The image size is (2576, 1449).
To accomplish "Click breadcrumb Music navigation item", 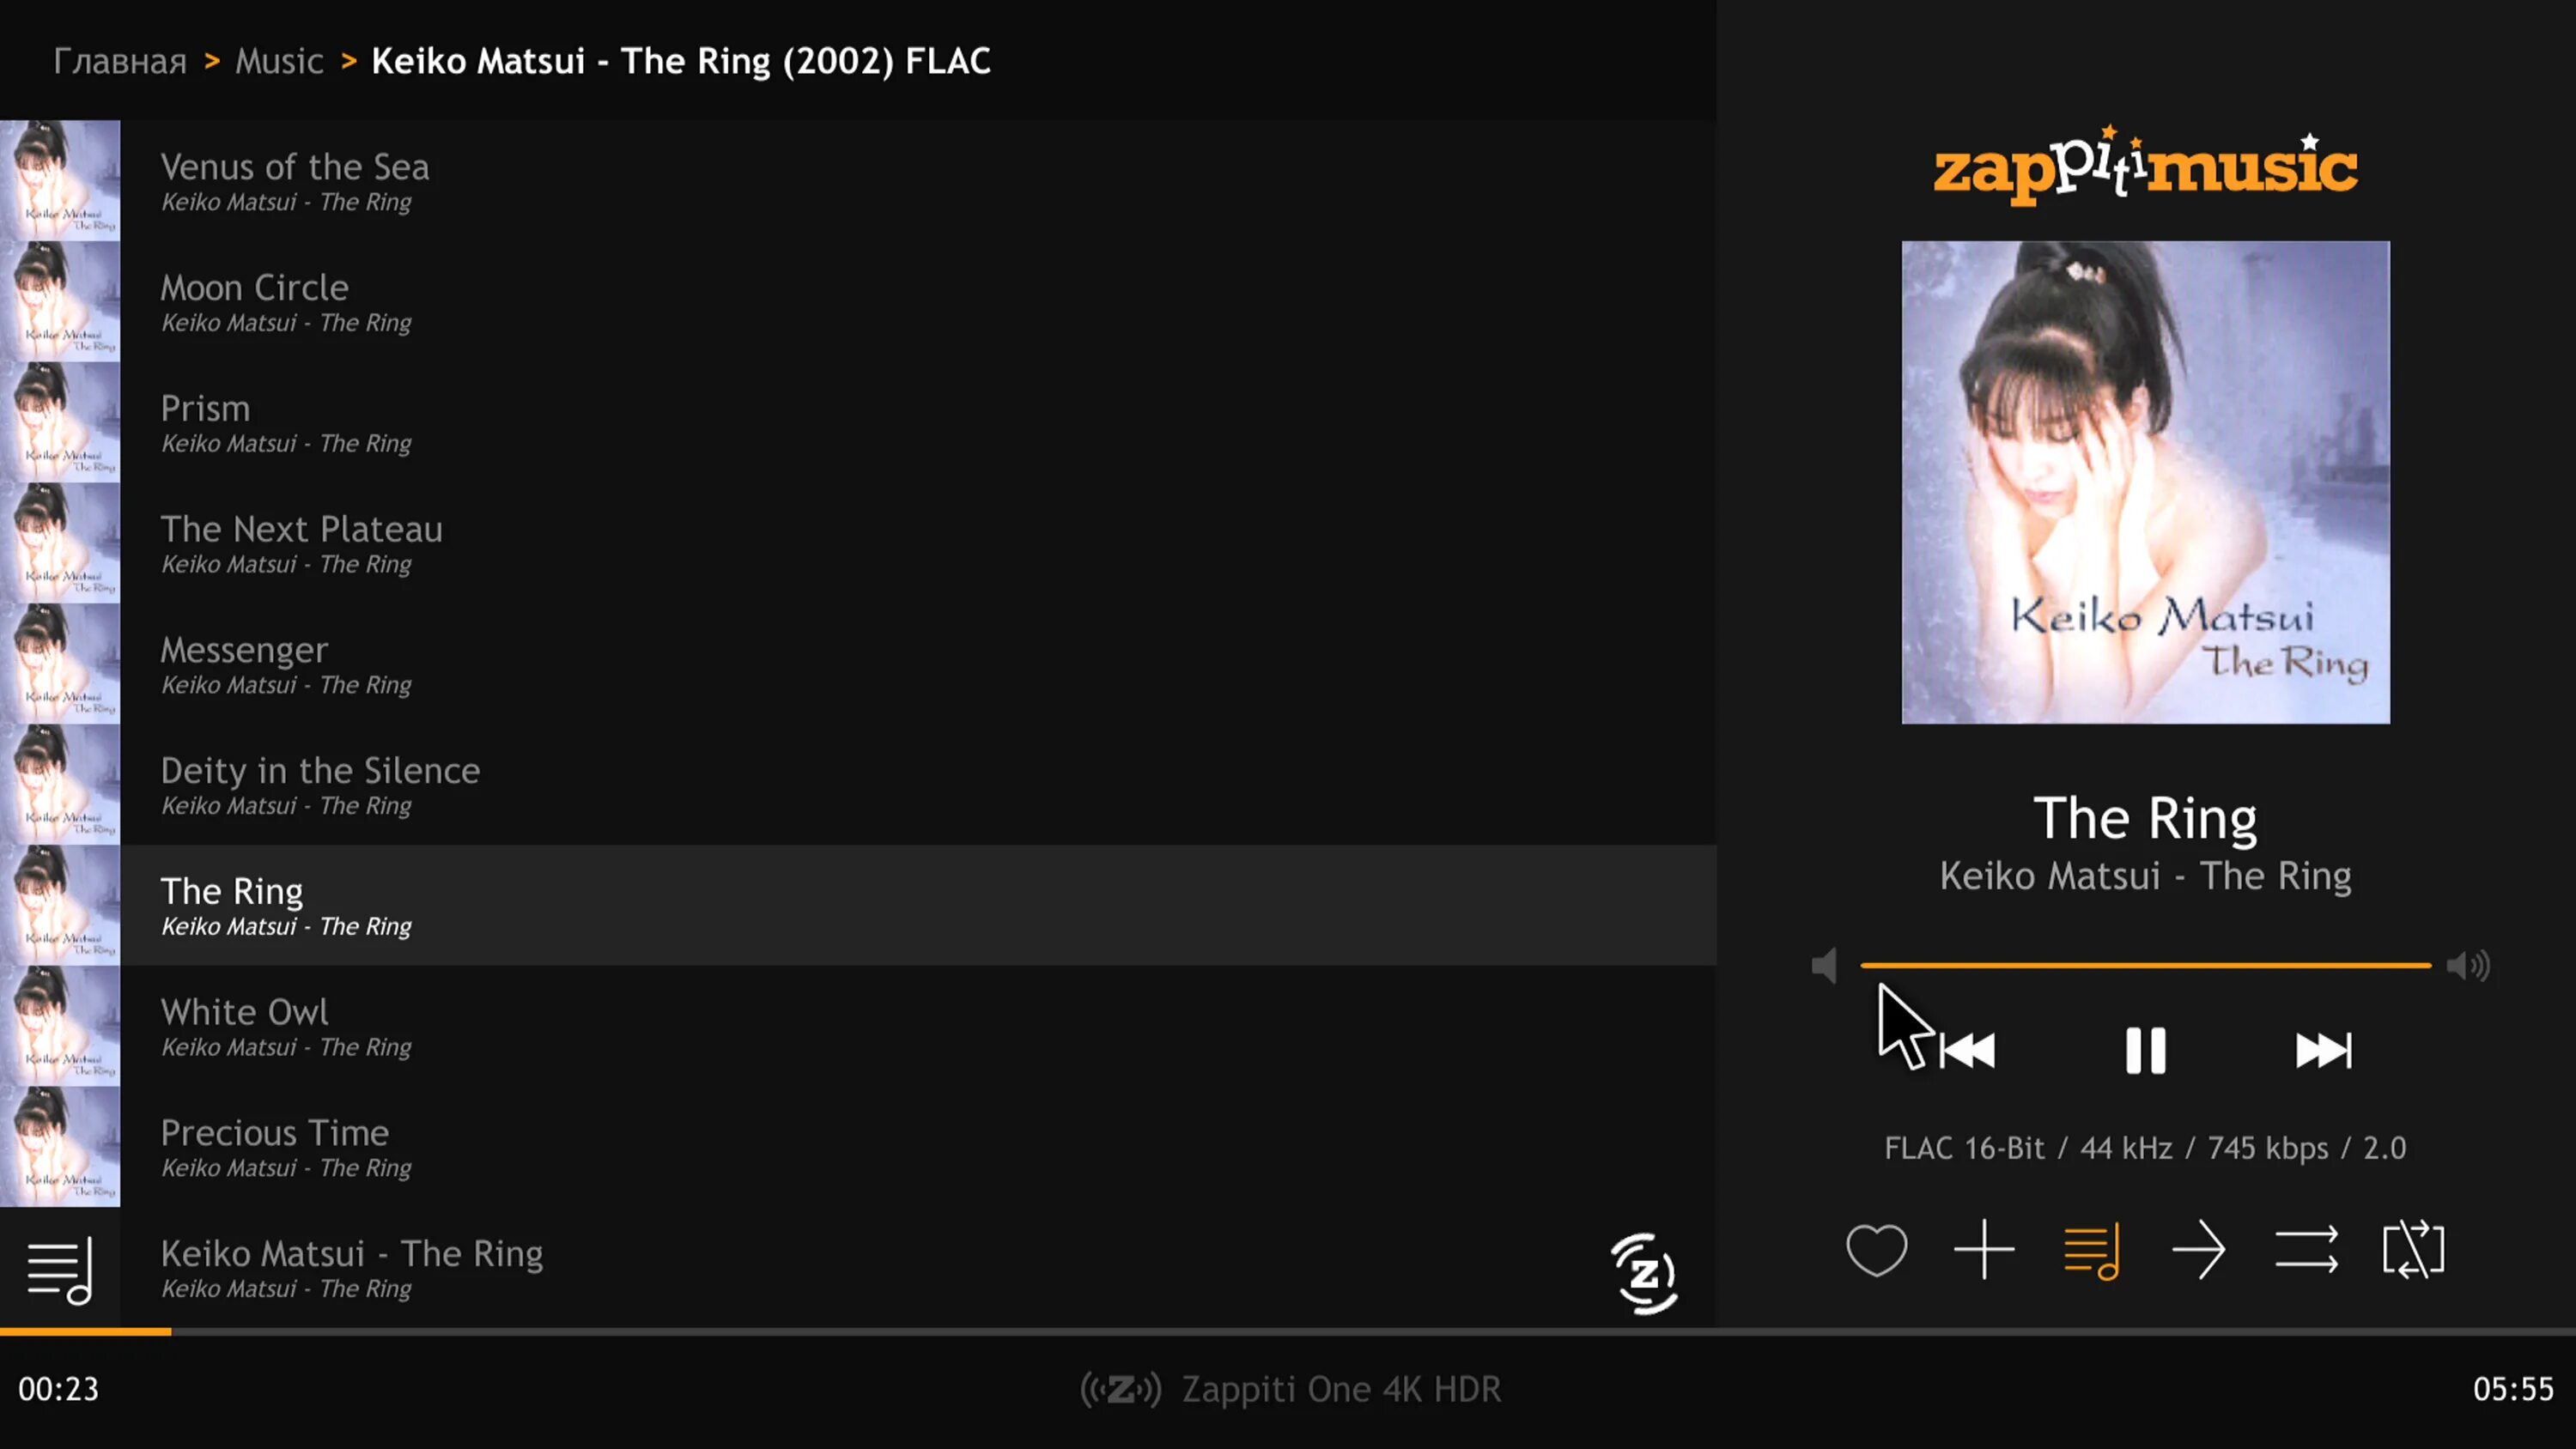I will (280, 60).
